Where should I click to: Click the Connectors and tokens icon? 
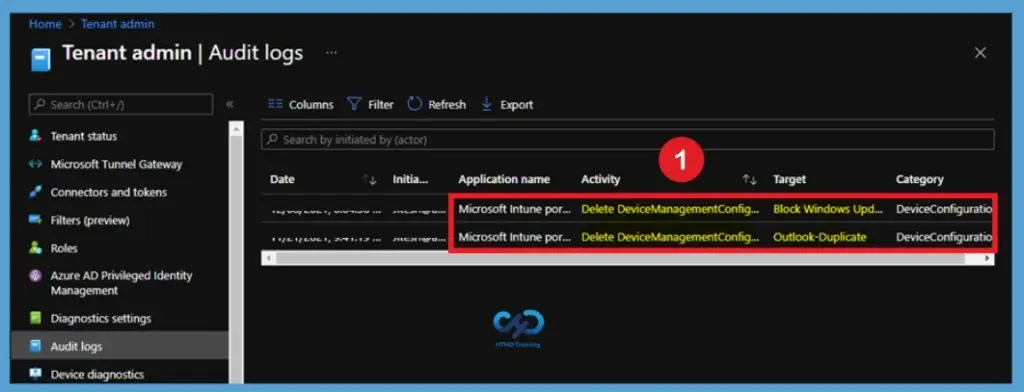click(35, 192)
